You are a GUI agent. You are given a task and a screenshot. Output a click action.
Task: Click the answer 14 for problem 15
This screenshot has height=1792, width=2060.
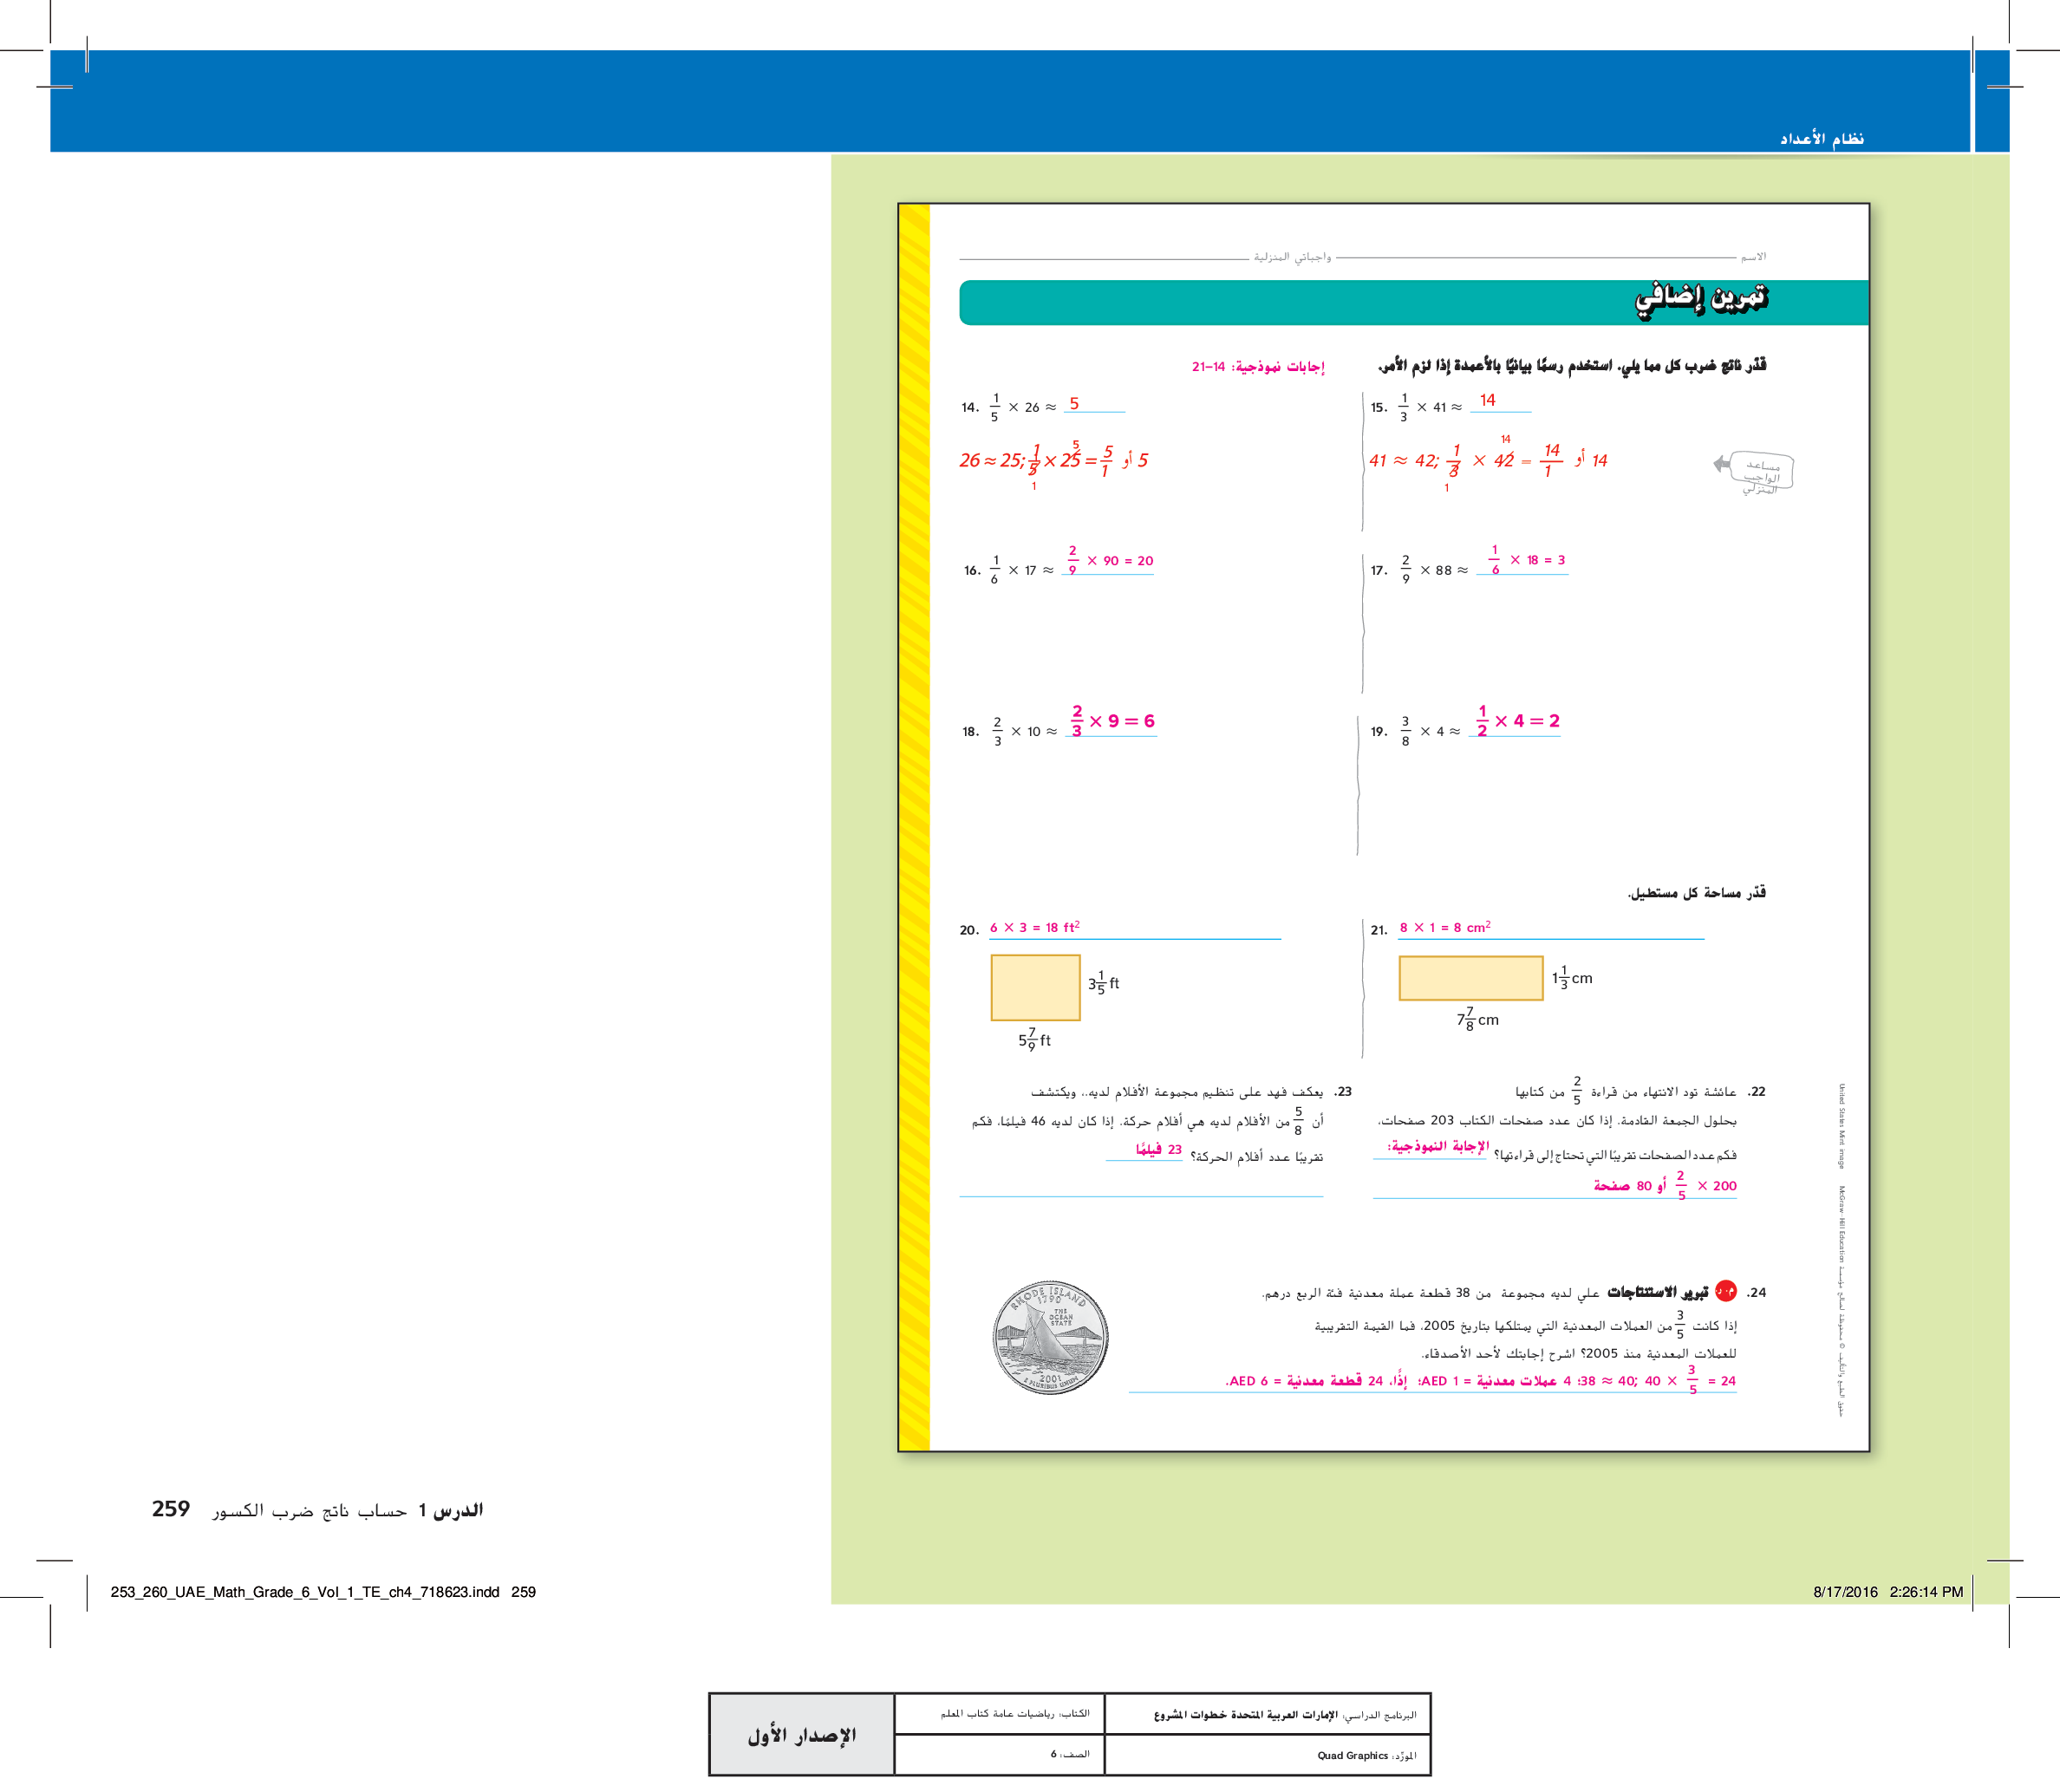click(x=1487, y=400)
